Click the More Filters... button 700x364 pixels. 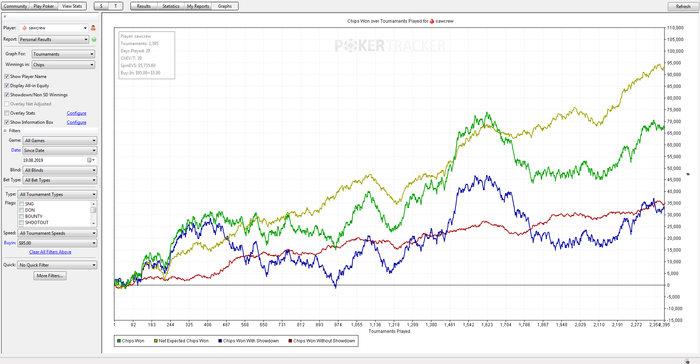click(x=50, y=276)
